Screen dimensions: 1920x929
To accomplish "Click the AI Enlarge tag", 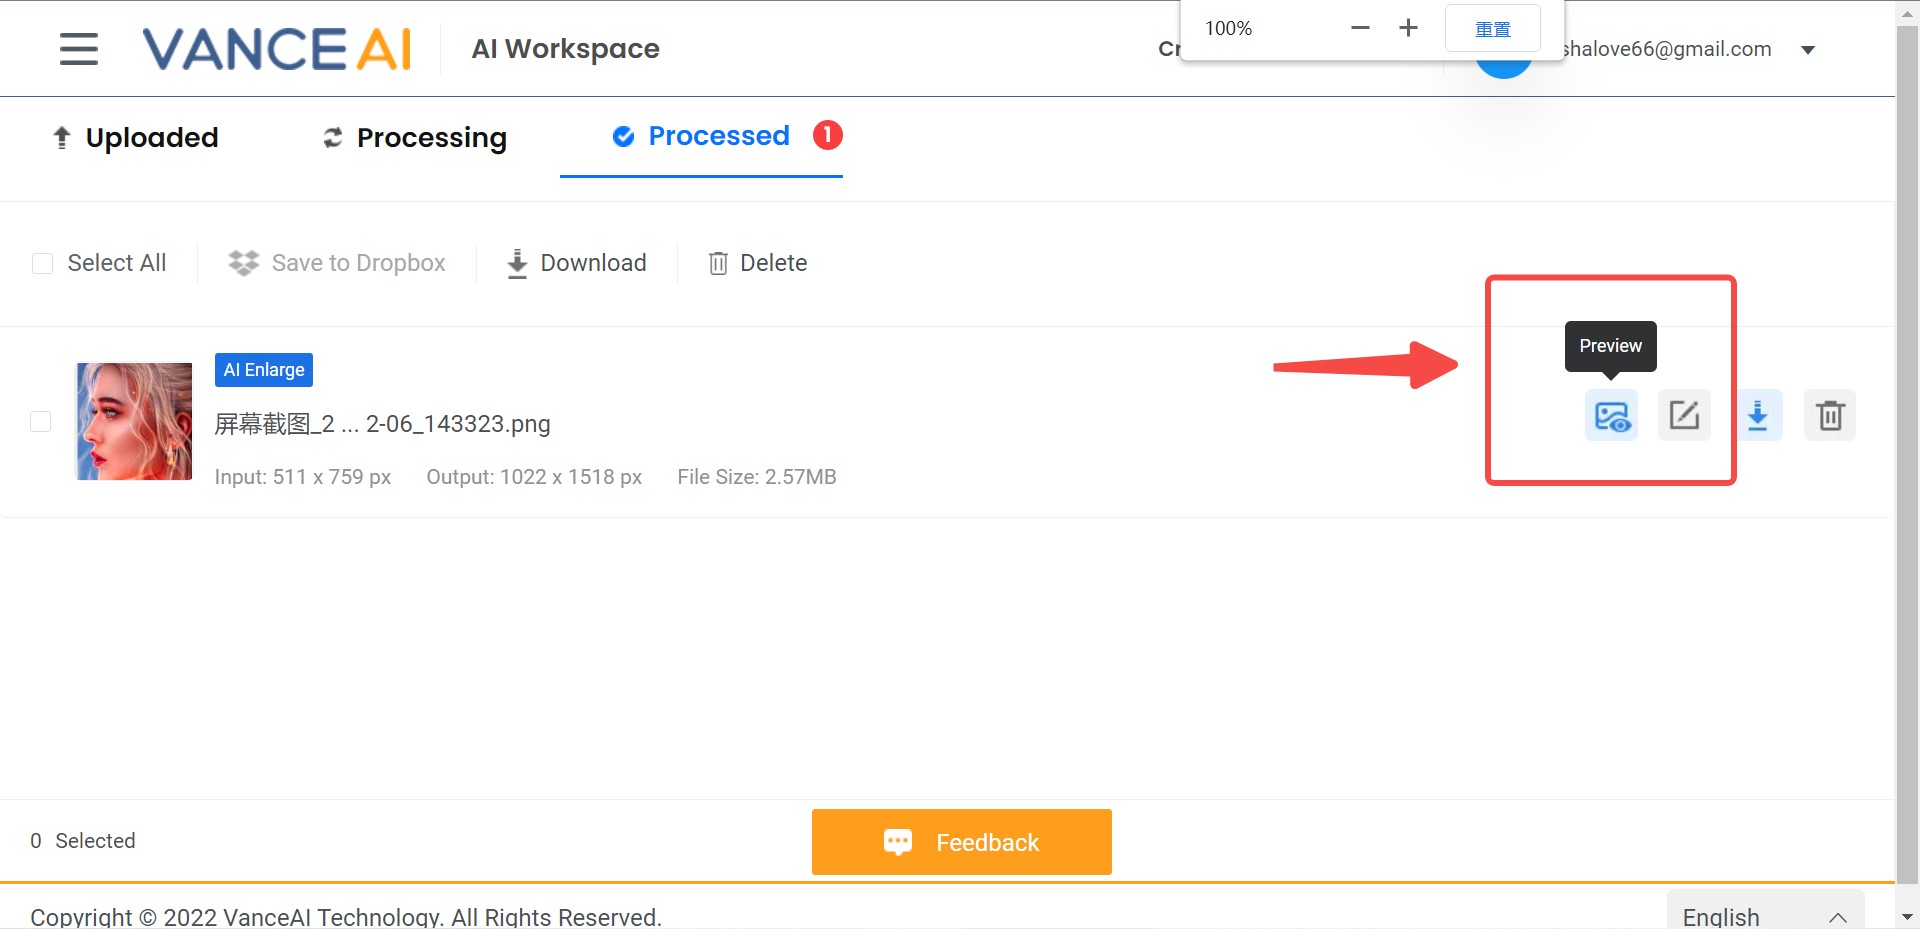I will point(264,370).
